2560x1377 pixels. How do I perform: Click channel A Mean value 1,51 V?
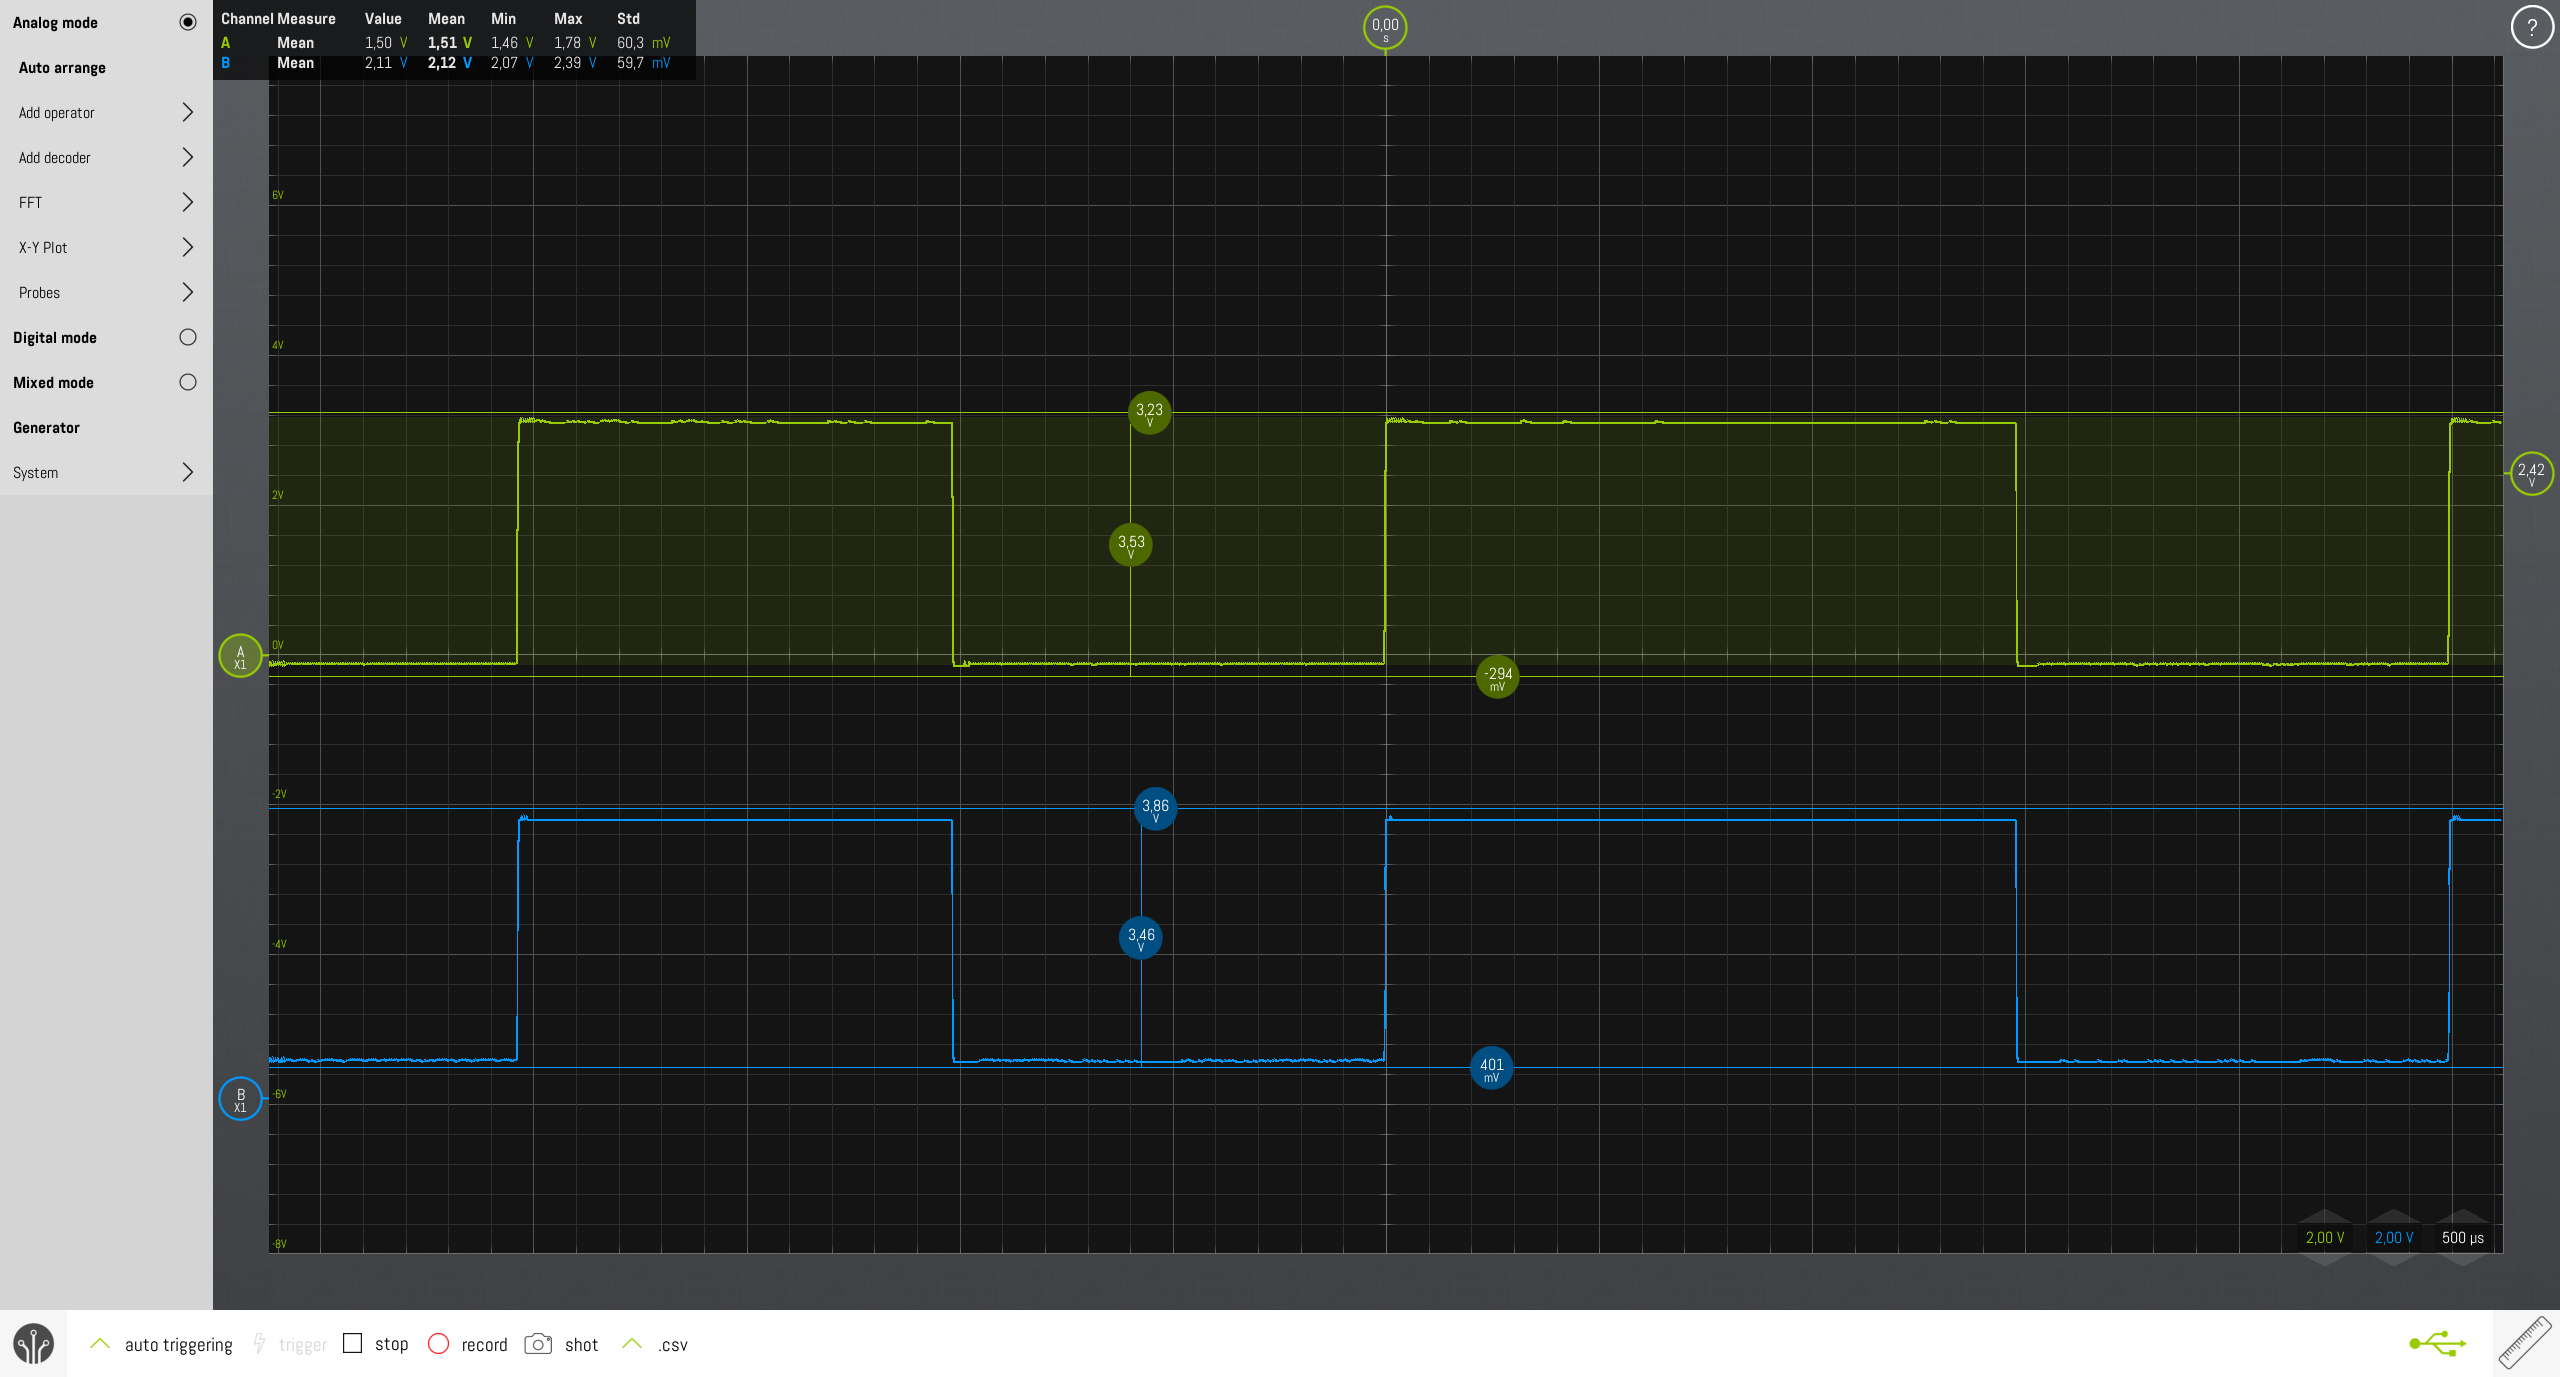pos(450,43)
